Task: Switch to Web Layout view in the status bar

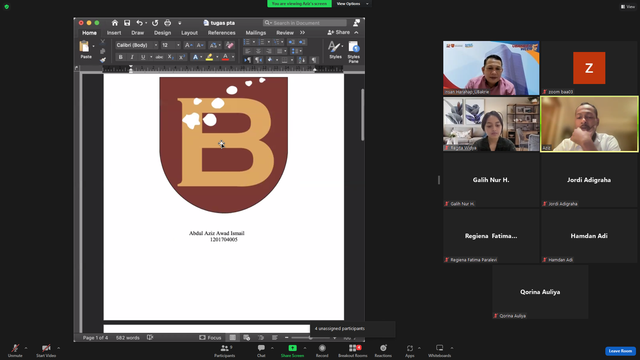Action: click(247, 338)
